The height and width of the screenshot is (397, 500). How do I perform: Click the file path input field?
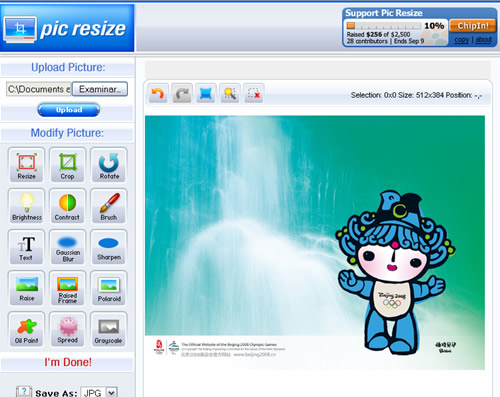tap(39, 89)
